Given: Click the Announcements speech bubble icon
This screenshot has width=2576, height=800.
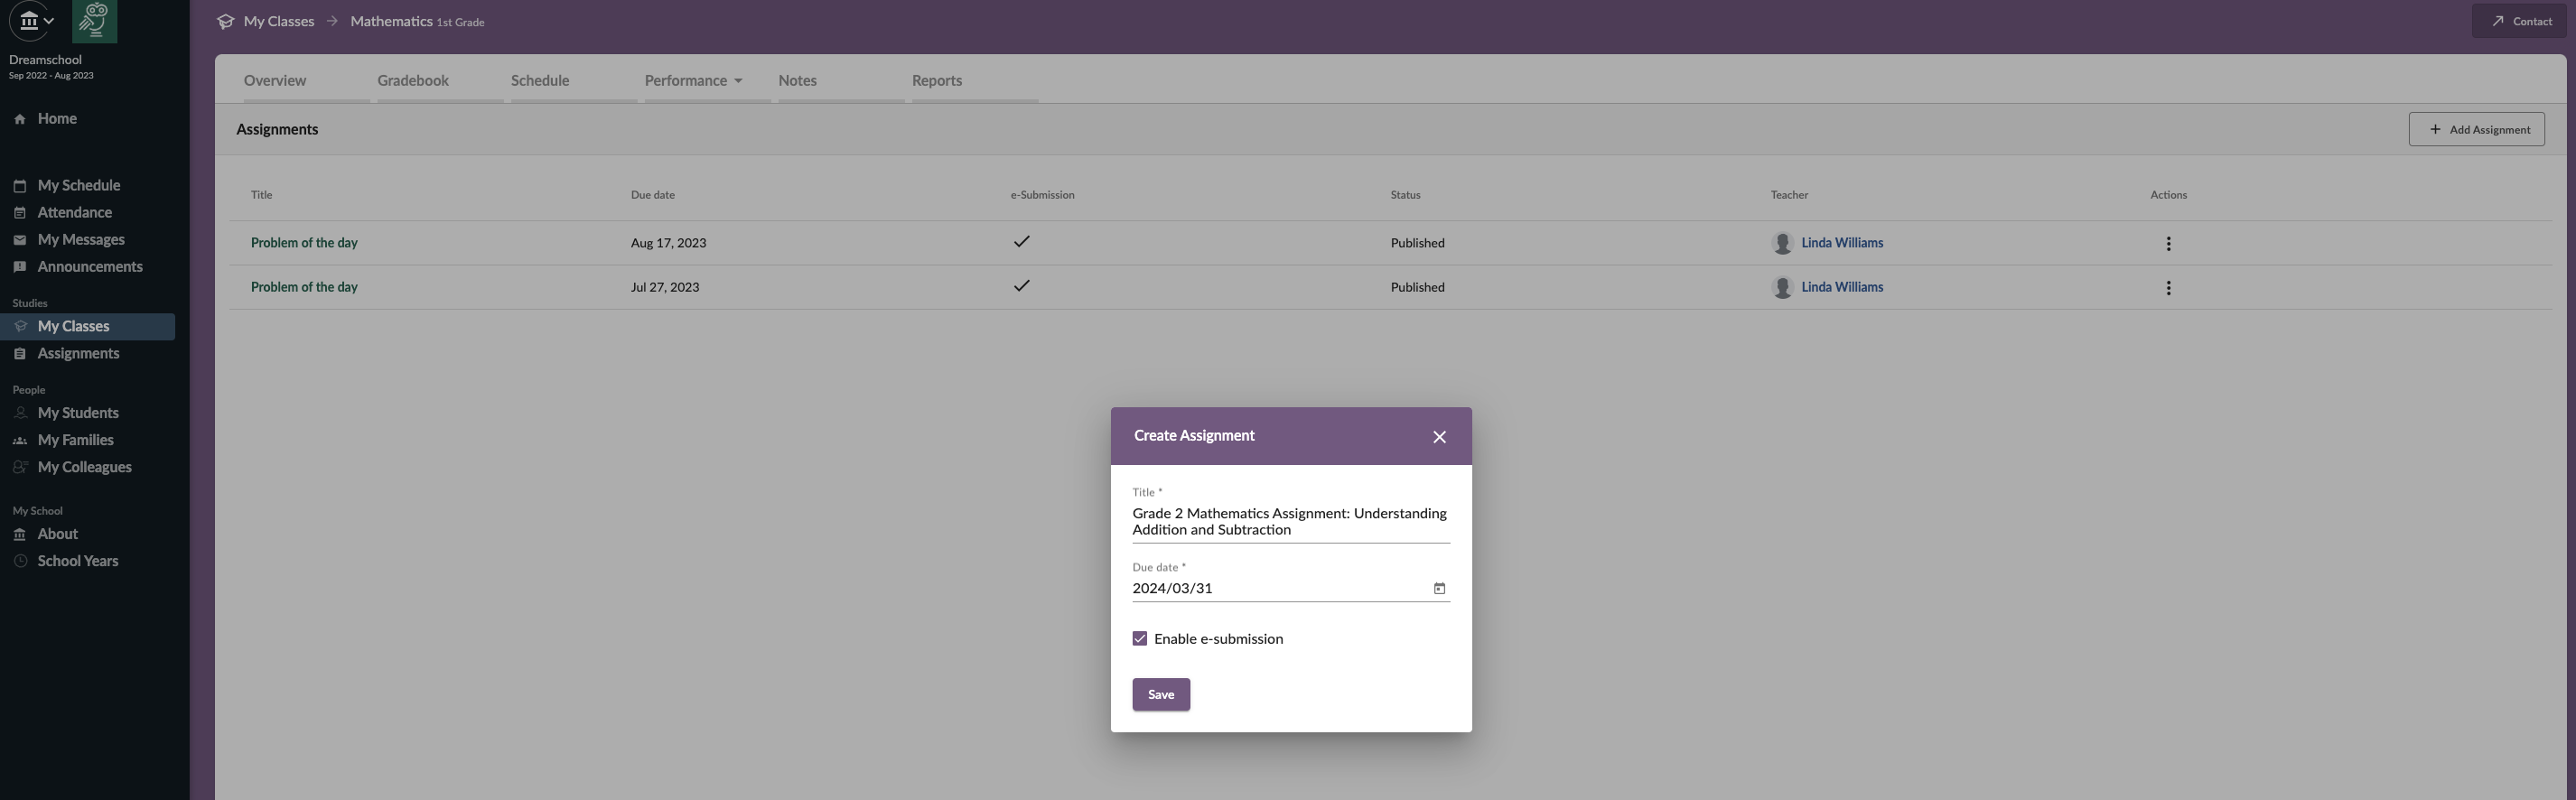Looking at the screenshot, I should pos(20,267).
